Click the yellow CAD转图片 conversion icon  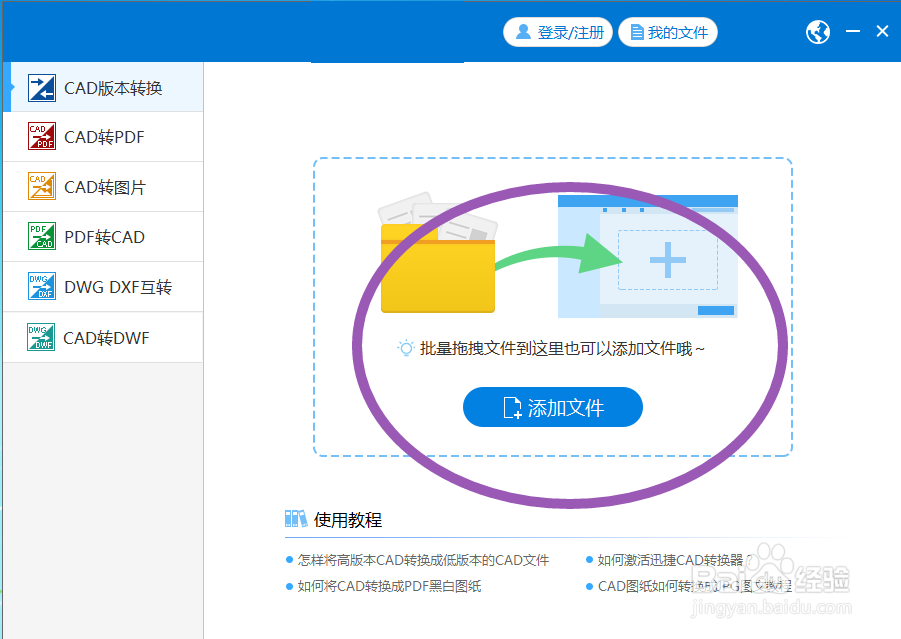click(x=41, y=187)
